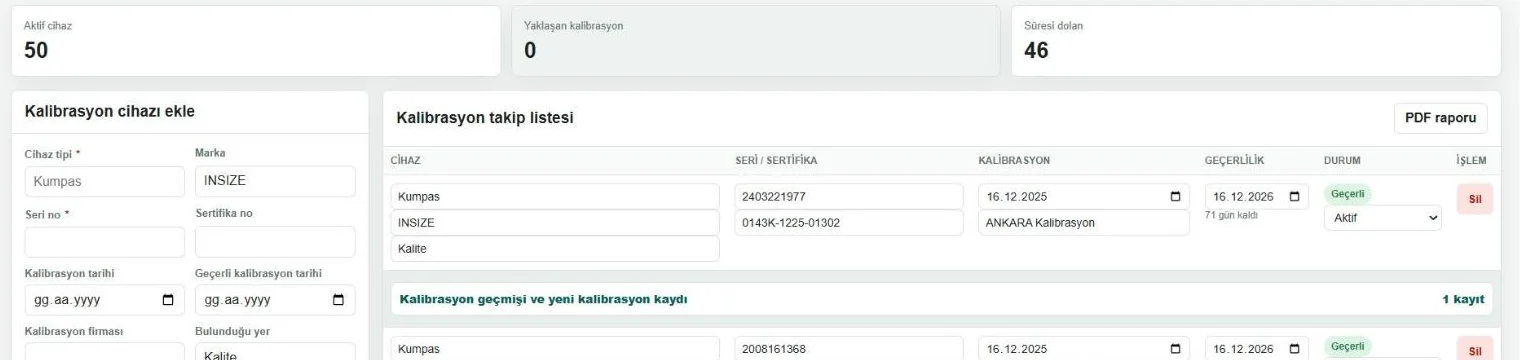Click the PDF raporu button
This screenshot has height=360, width=1520.
pyautogui.click(x=1440, y=118)
